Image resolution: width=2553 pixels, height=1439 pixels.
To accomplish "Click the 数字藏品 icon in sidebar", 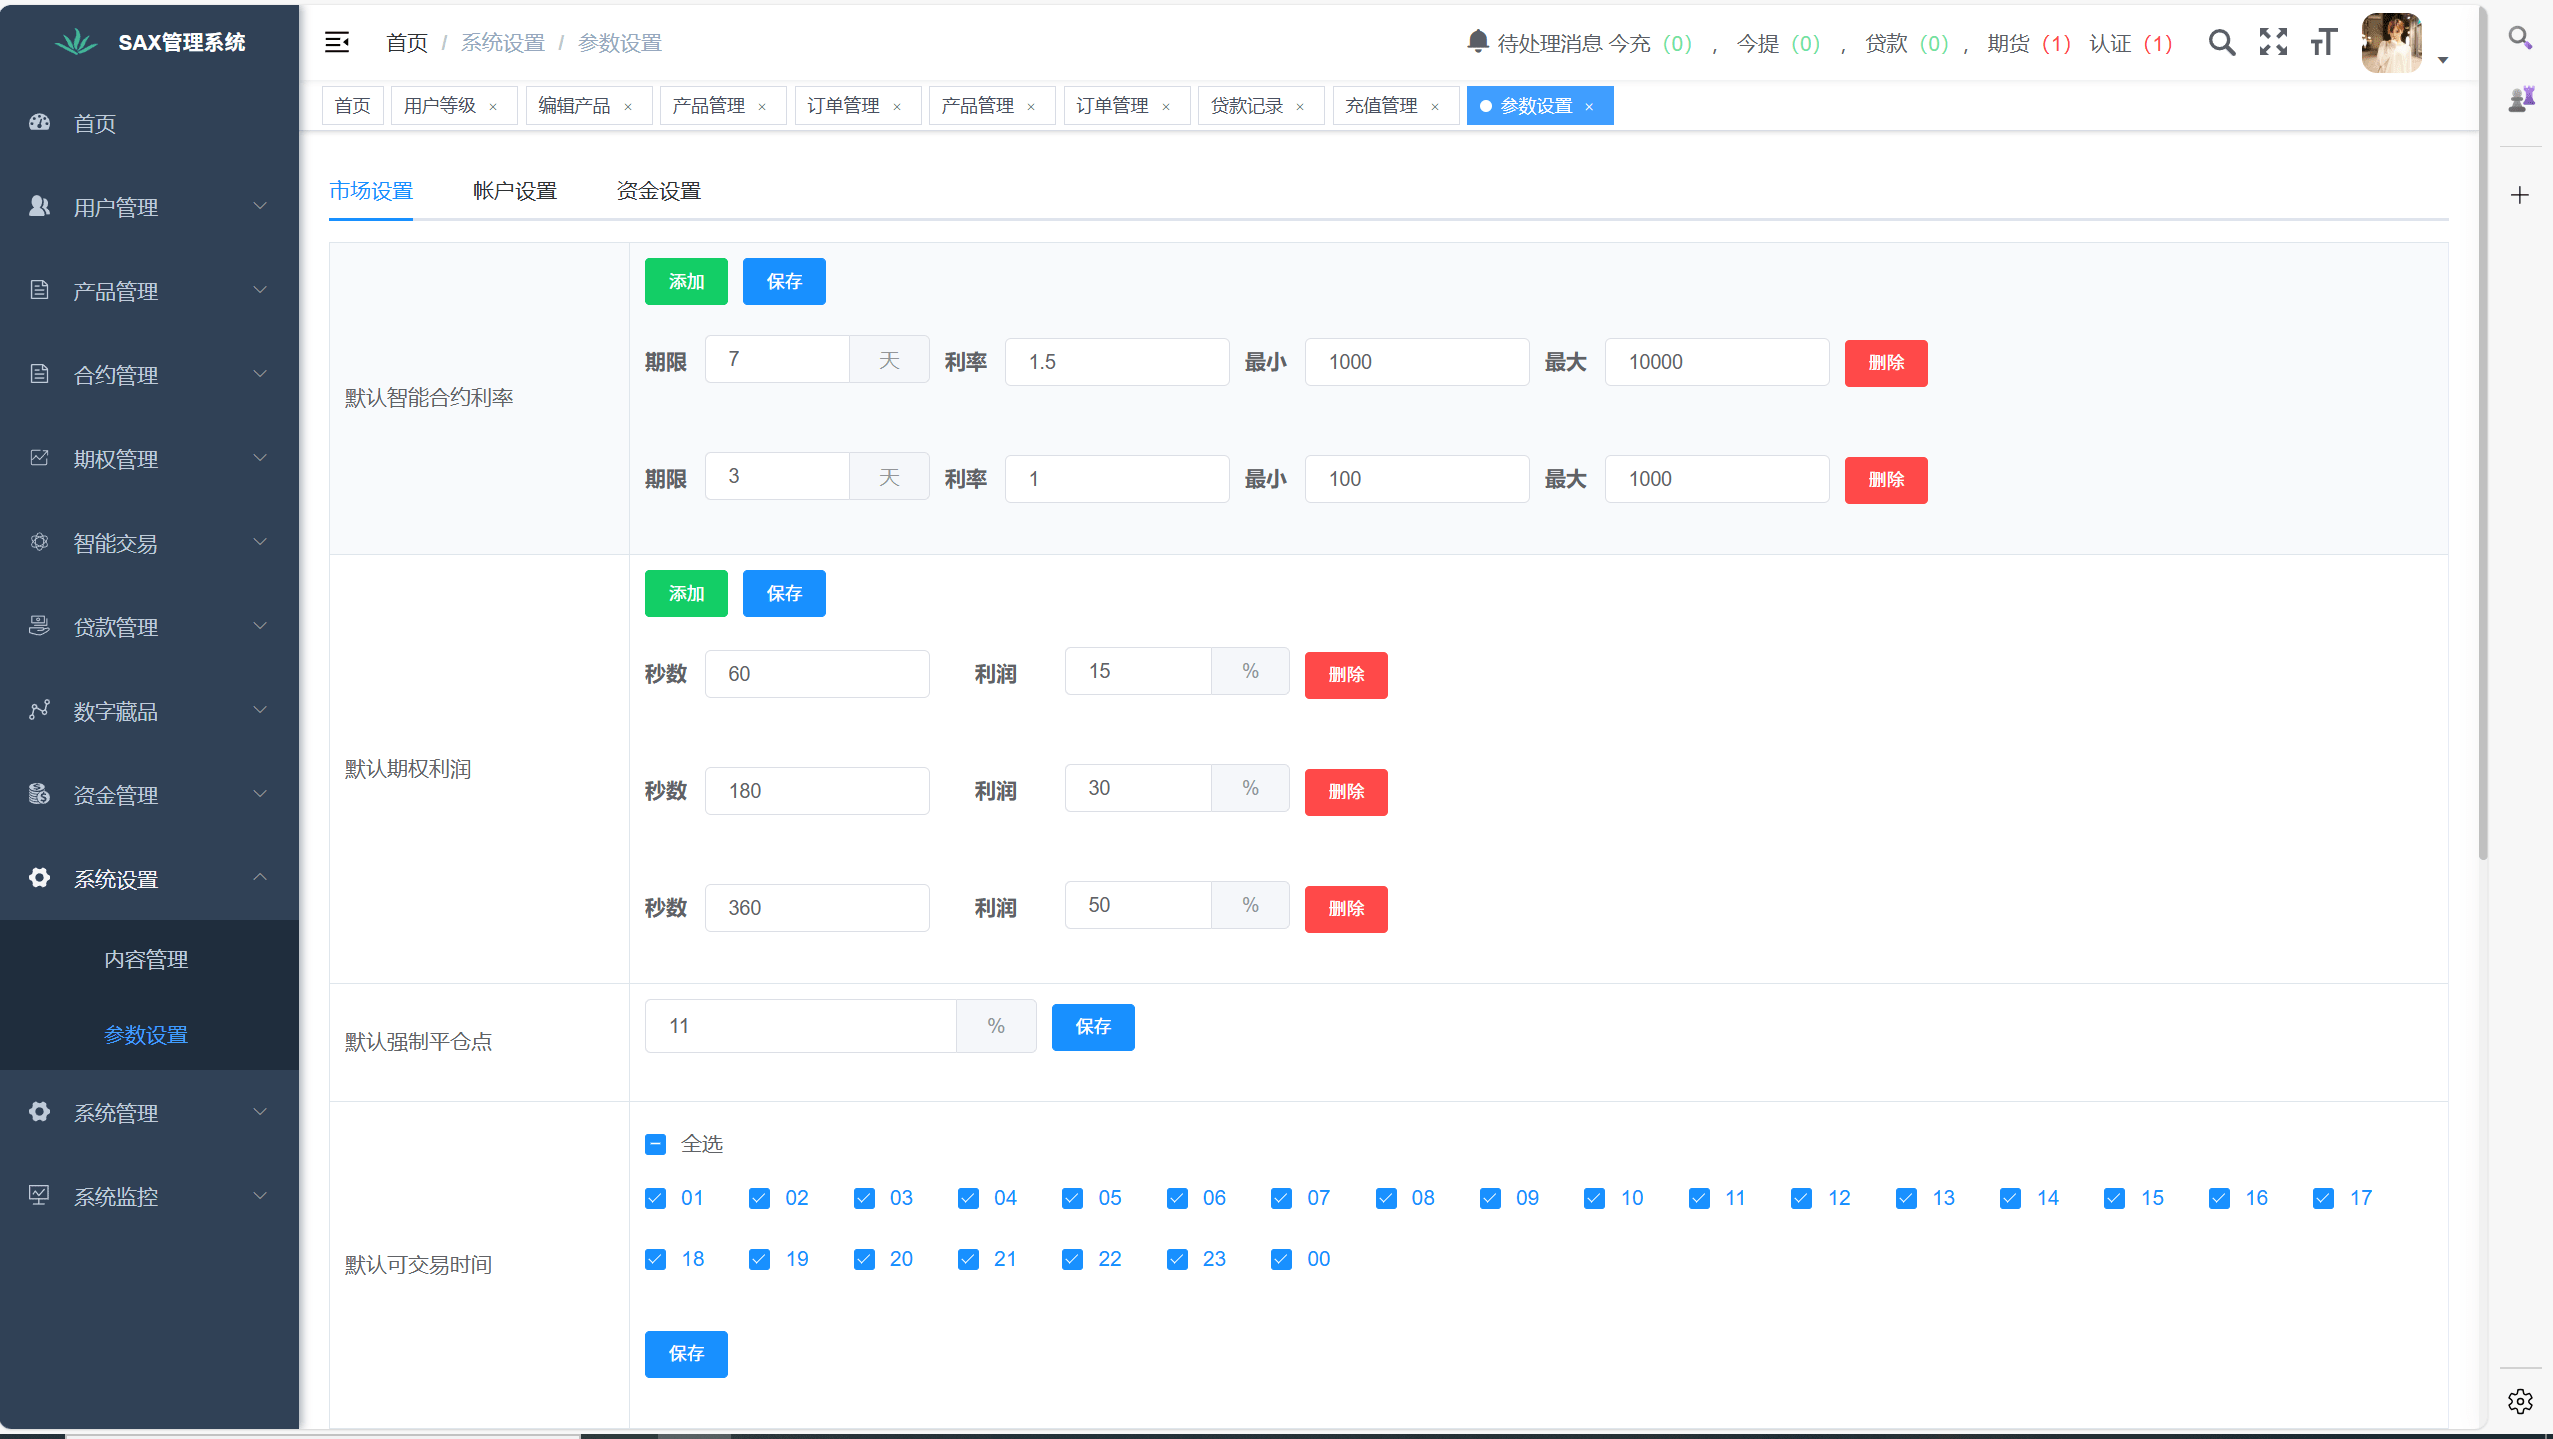I will 40,710.
